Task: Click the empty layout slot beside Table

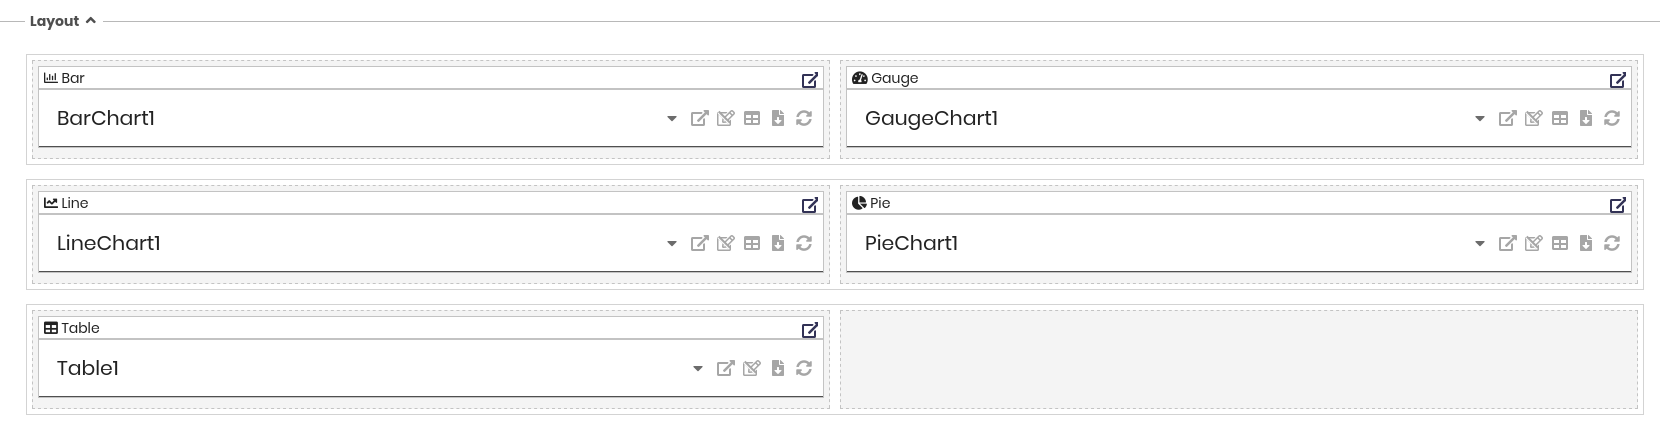Action: point(1239,359)
